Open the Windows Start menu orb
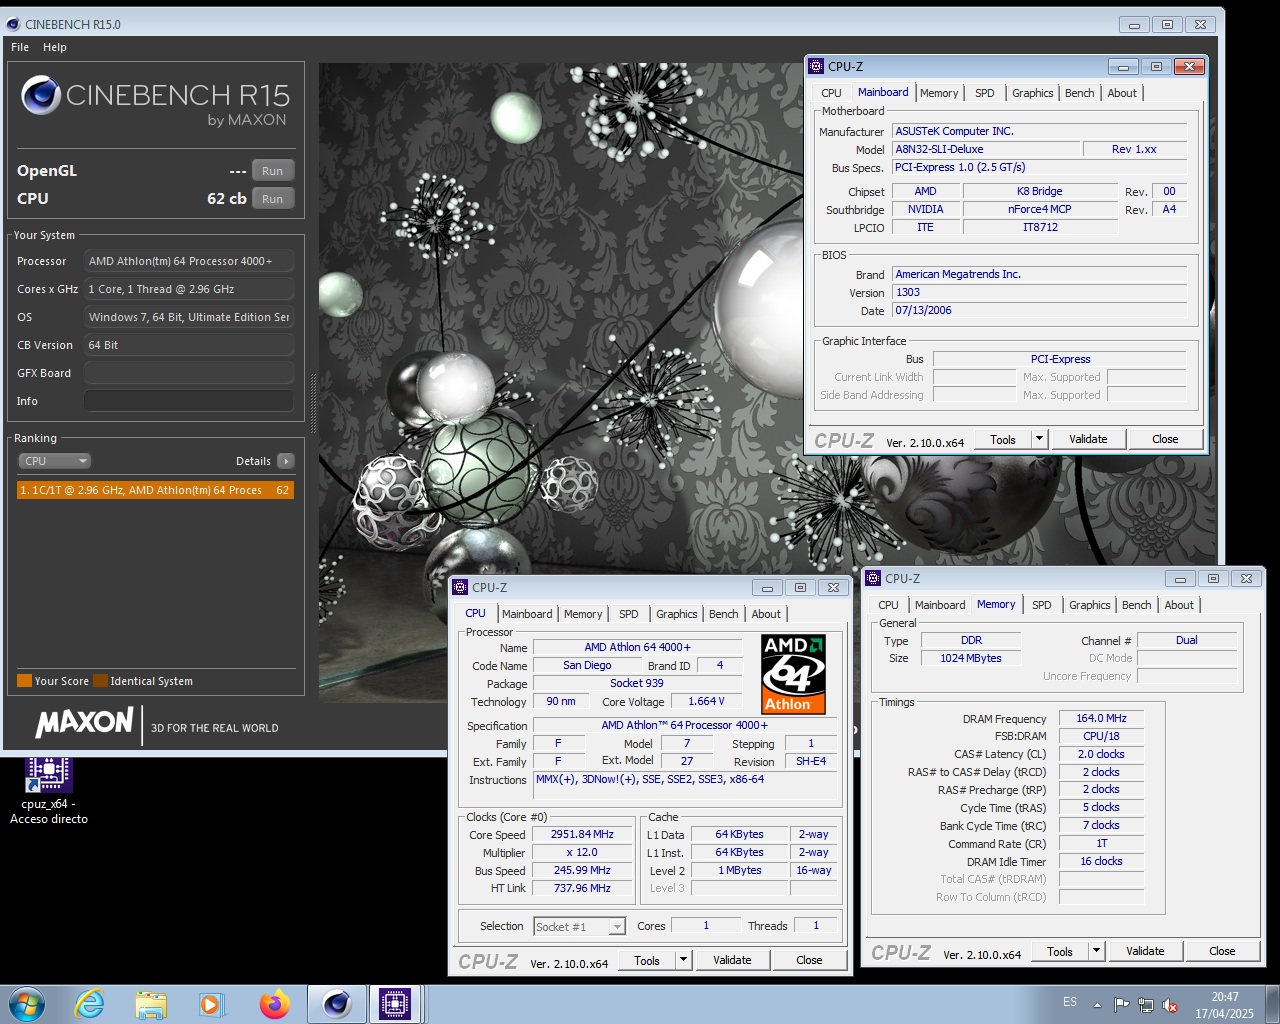This screenshot has height=1024, width=1280. pyautogui.click(x=26, y=1004)
